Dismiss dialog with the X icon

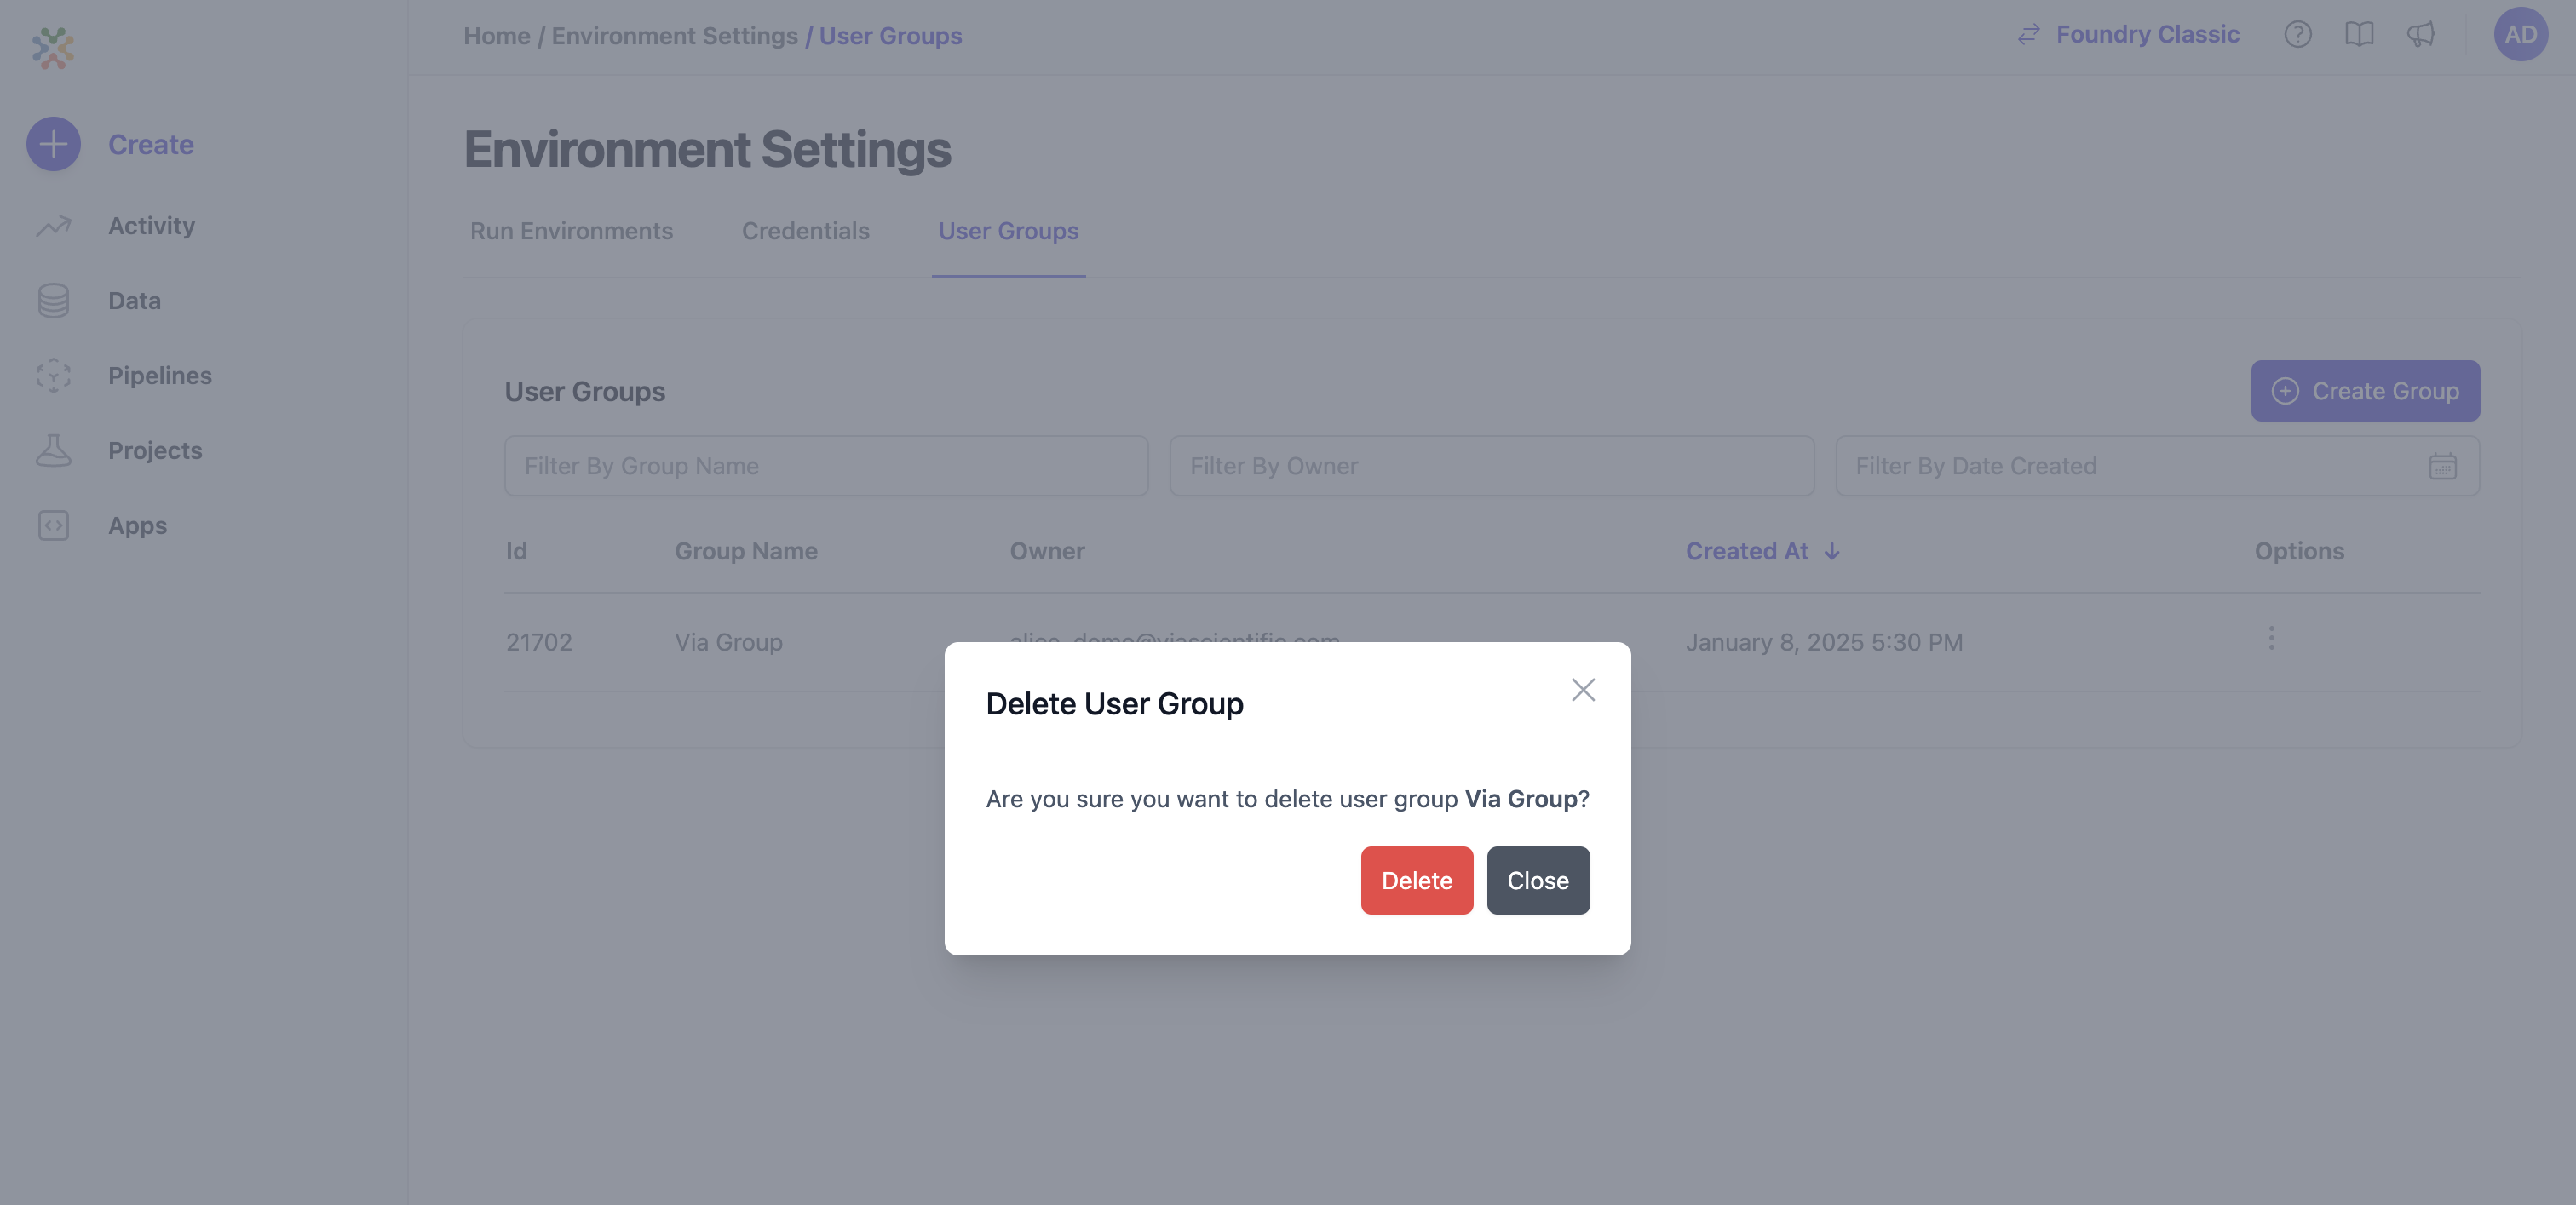point(1582,690)
